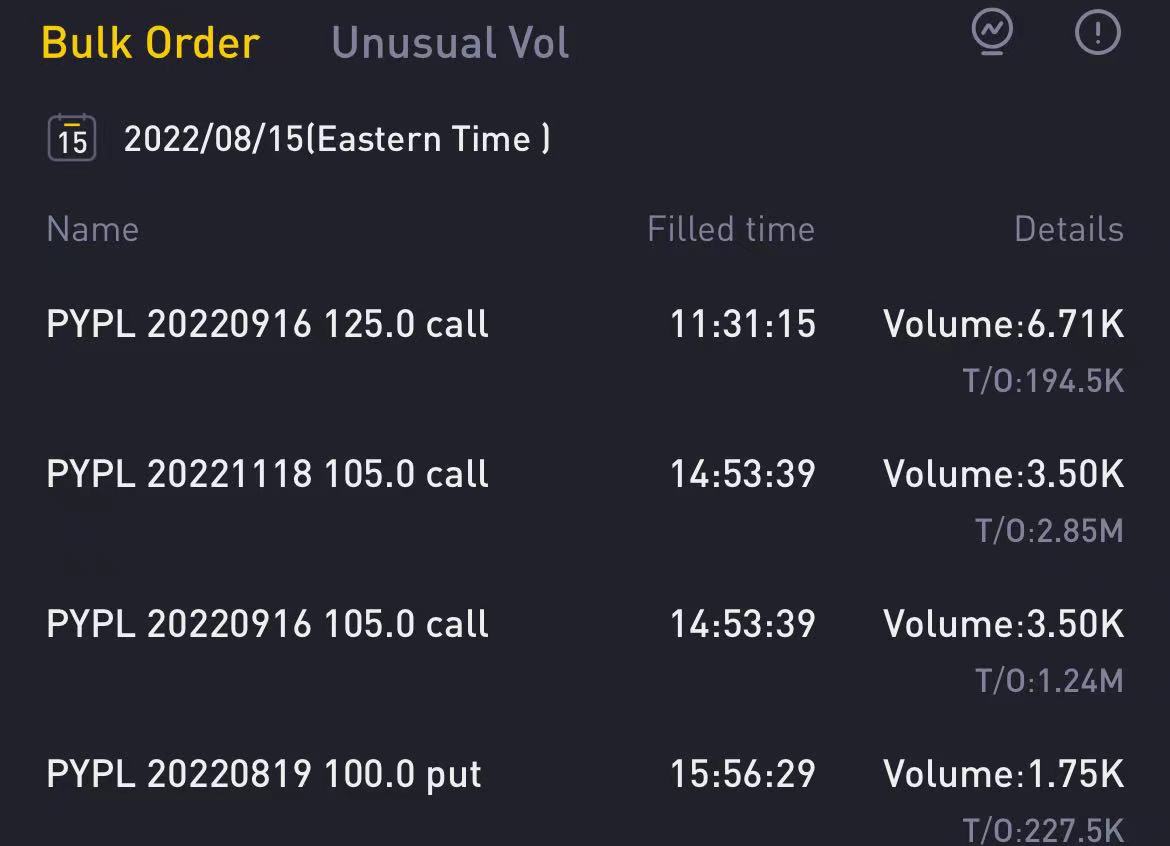This screenshot has width=1170, height=846.
Task: Switch to the Unusual Vol tab
Action: coord(450,43)
